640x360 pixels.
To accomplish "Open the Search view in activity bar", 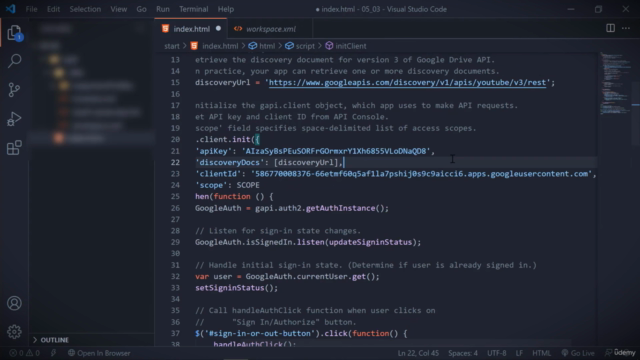I will [14, 61].
